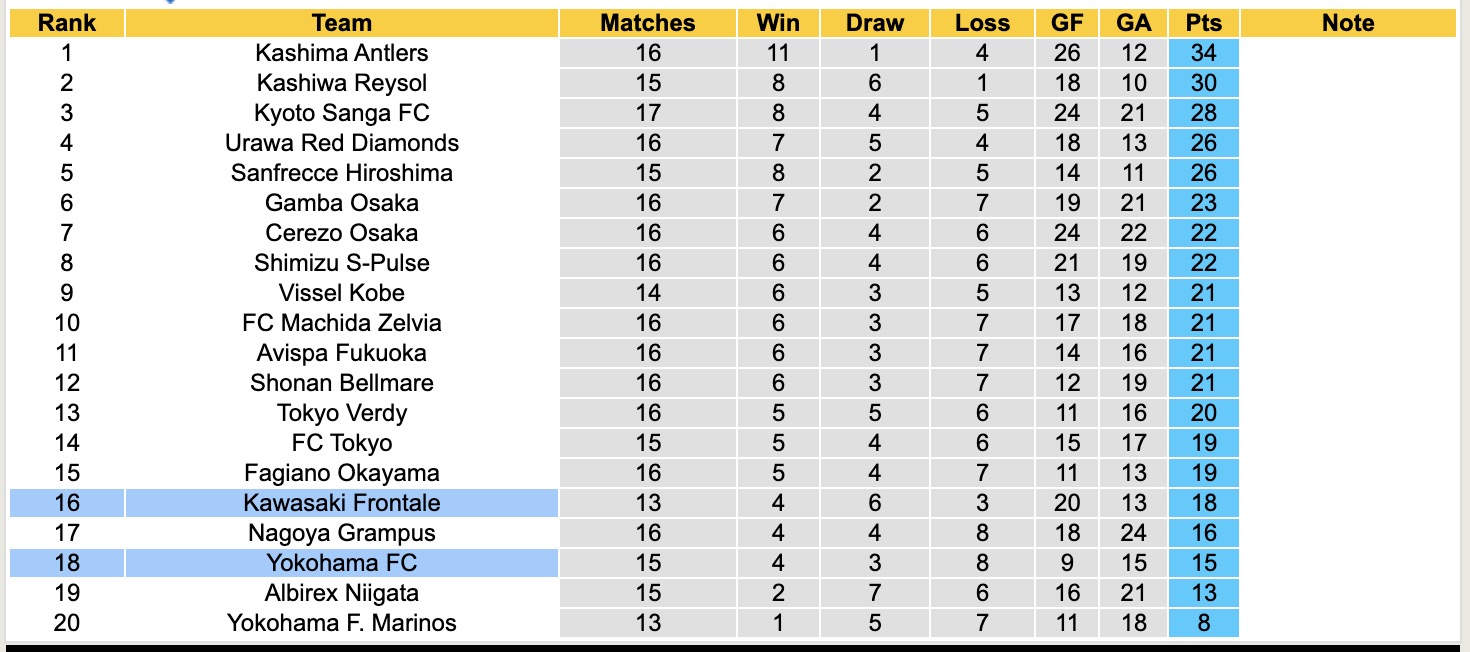
Task: Click the Albirex Niigata team name
Action: (x=341, y=593)
